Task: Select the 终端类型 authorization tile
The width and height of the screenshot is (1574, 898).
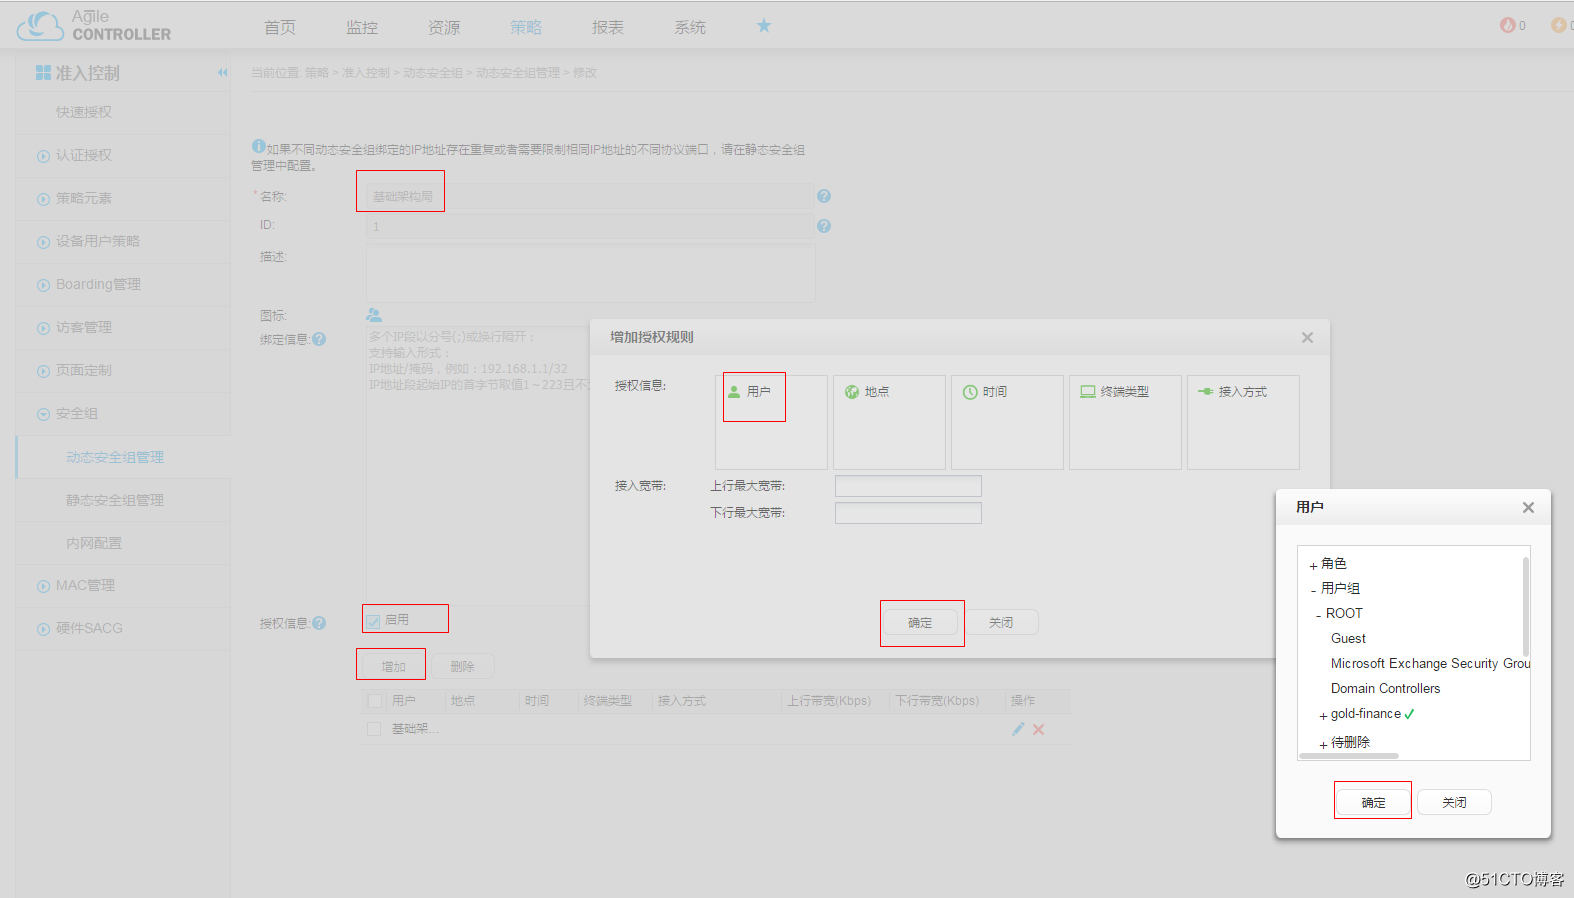Action: click(1125, 422)
